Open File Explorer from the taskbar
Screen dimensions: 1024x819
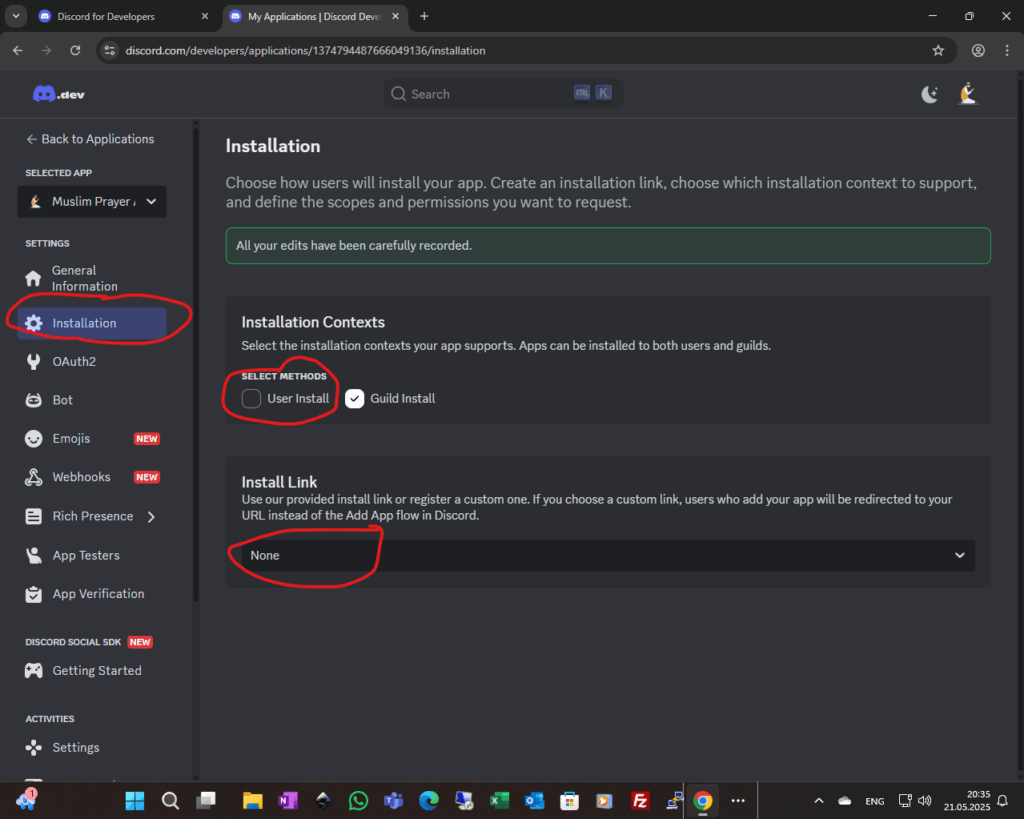pyautogui.click(x=252, y=801)
